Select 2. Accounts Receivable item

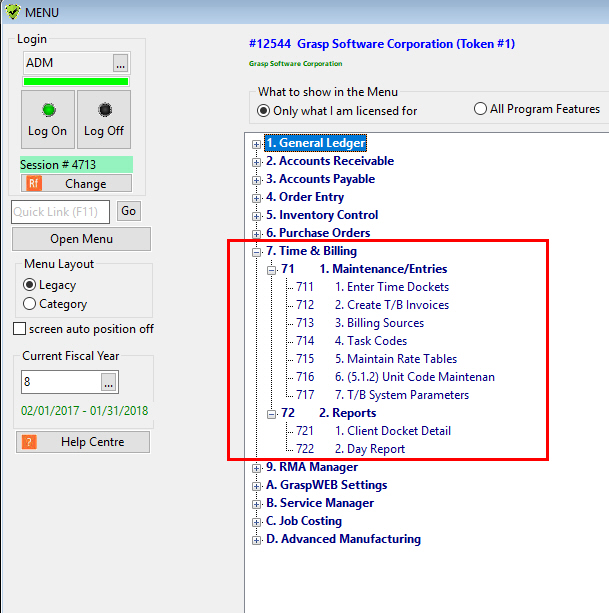coord(330,161)
